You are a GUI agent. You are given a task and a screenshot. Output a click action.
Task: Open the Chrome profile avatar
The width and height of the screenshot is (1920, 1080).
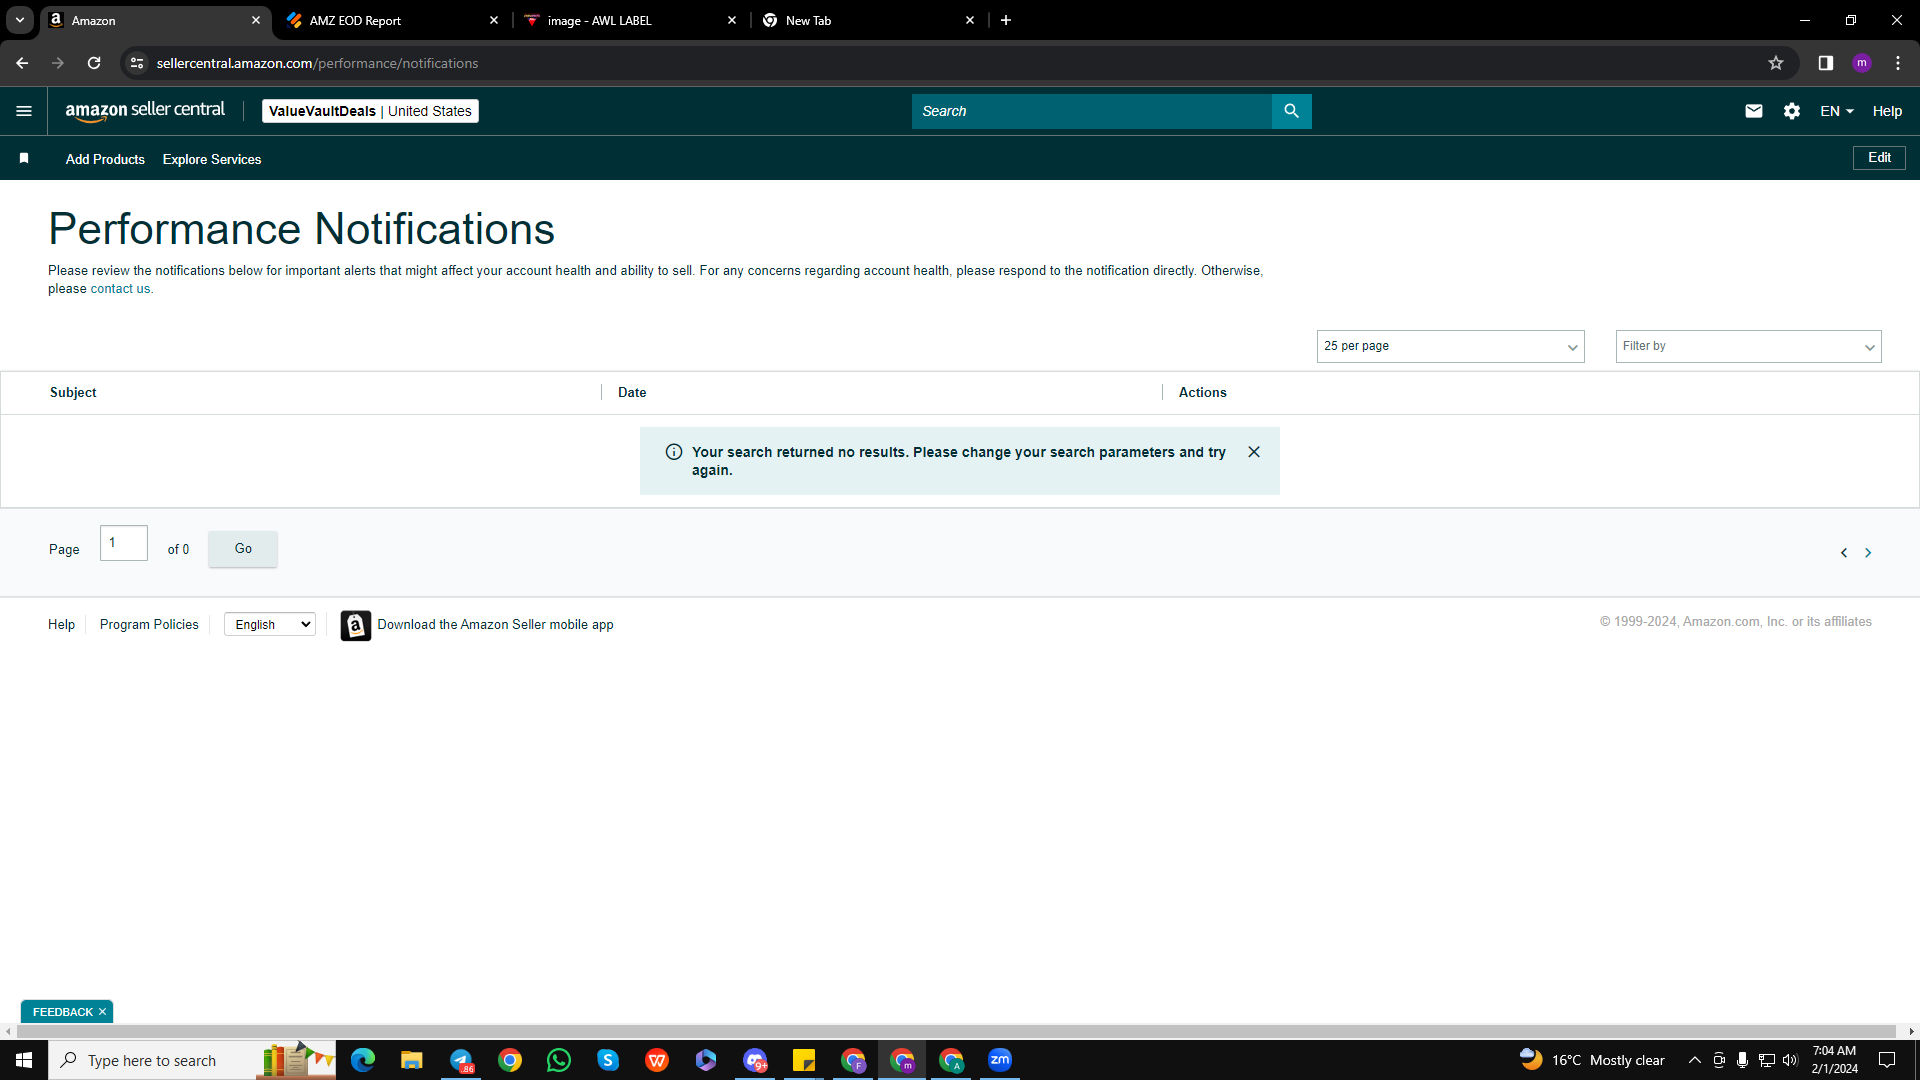tap(1862, 63)
